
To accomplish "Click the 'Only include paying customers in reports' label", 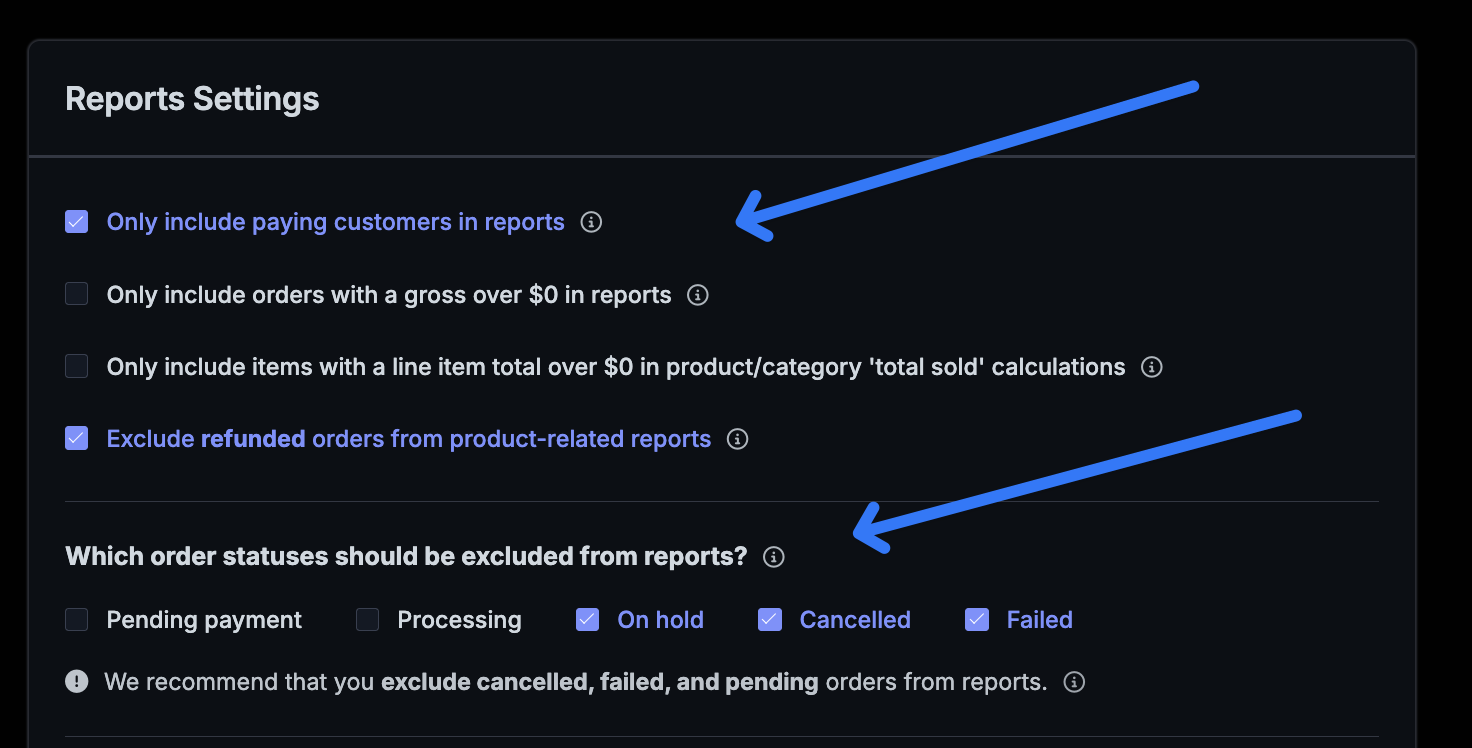I will point(335,222).
